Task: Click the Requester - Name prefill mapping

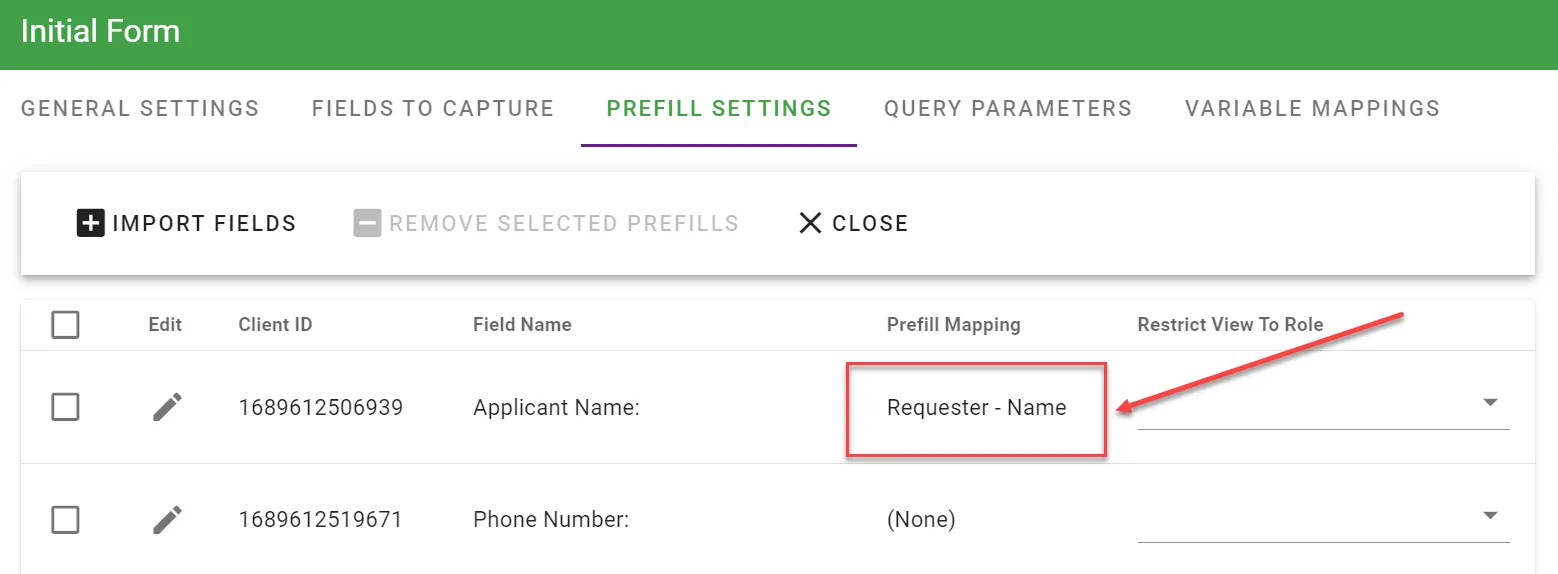Action: pos(976,408)
